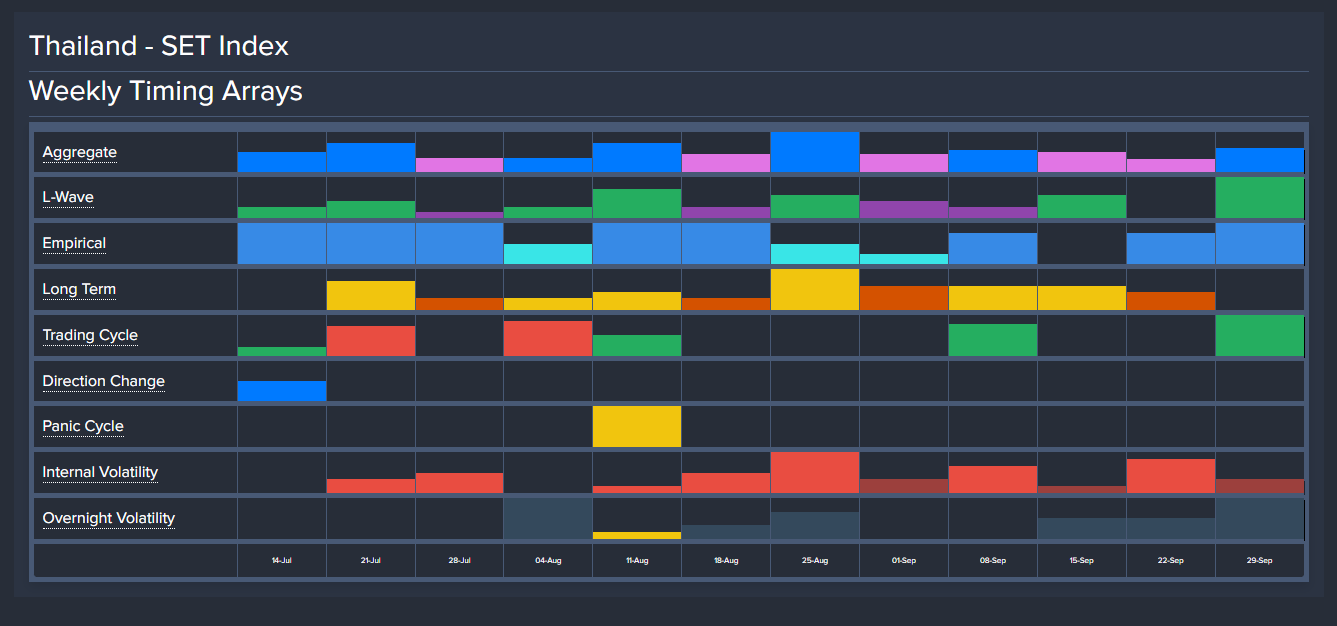Select the tall yellow Long Term bar for 25-Aug
Image resolution: width=1337 pixels, height=626 pixels.
[x=815, y=289]
